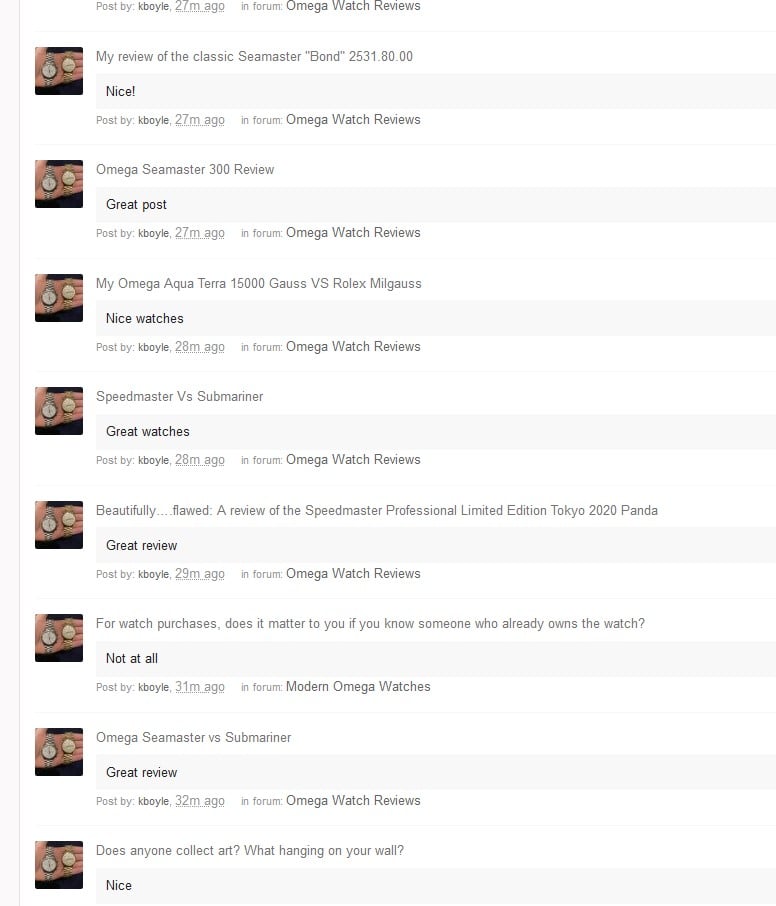The height and width of the screenshot is (906, 776).
Task: Click the 31m ago timestamp
Action: coord(200,687)
